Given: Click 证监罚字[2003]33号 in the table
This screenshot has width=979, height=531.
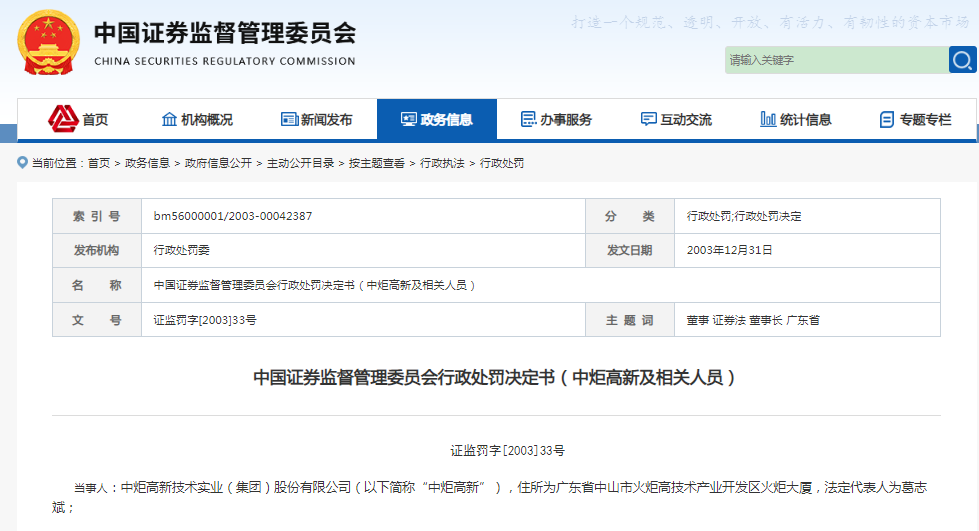Looking at the screenshot, I should click(205, 320).
